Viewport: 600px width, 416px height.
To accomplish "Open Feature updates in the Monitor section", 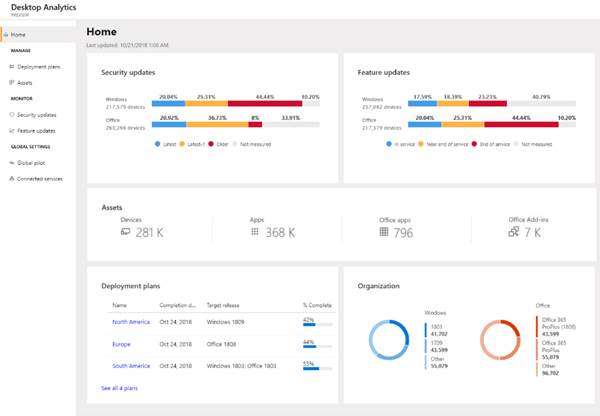I will 36,131.
